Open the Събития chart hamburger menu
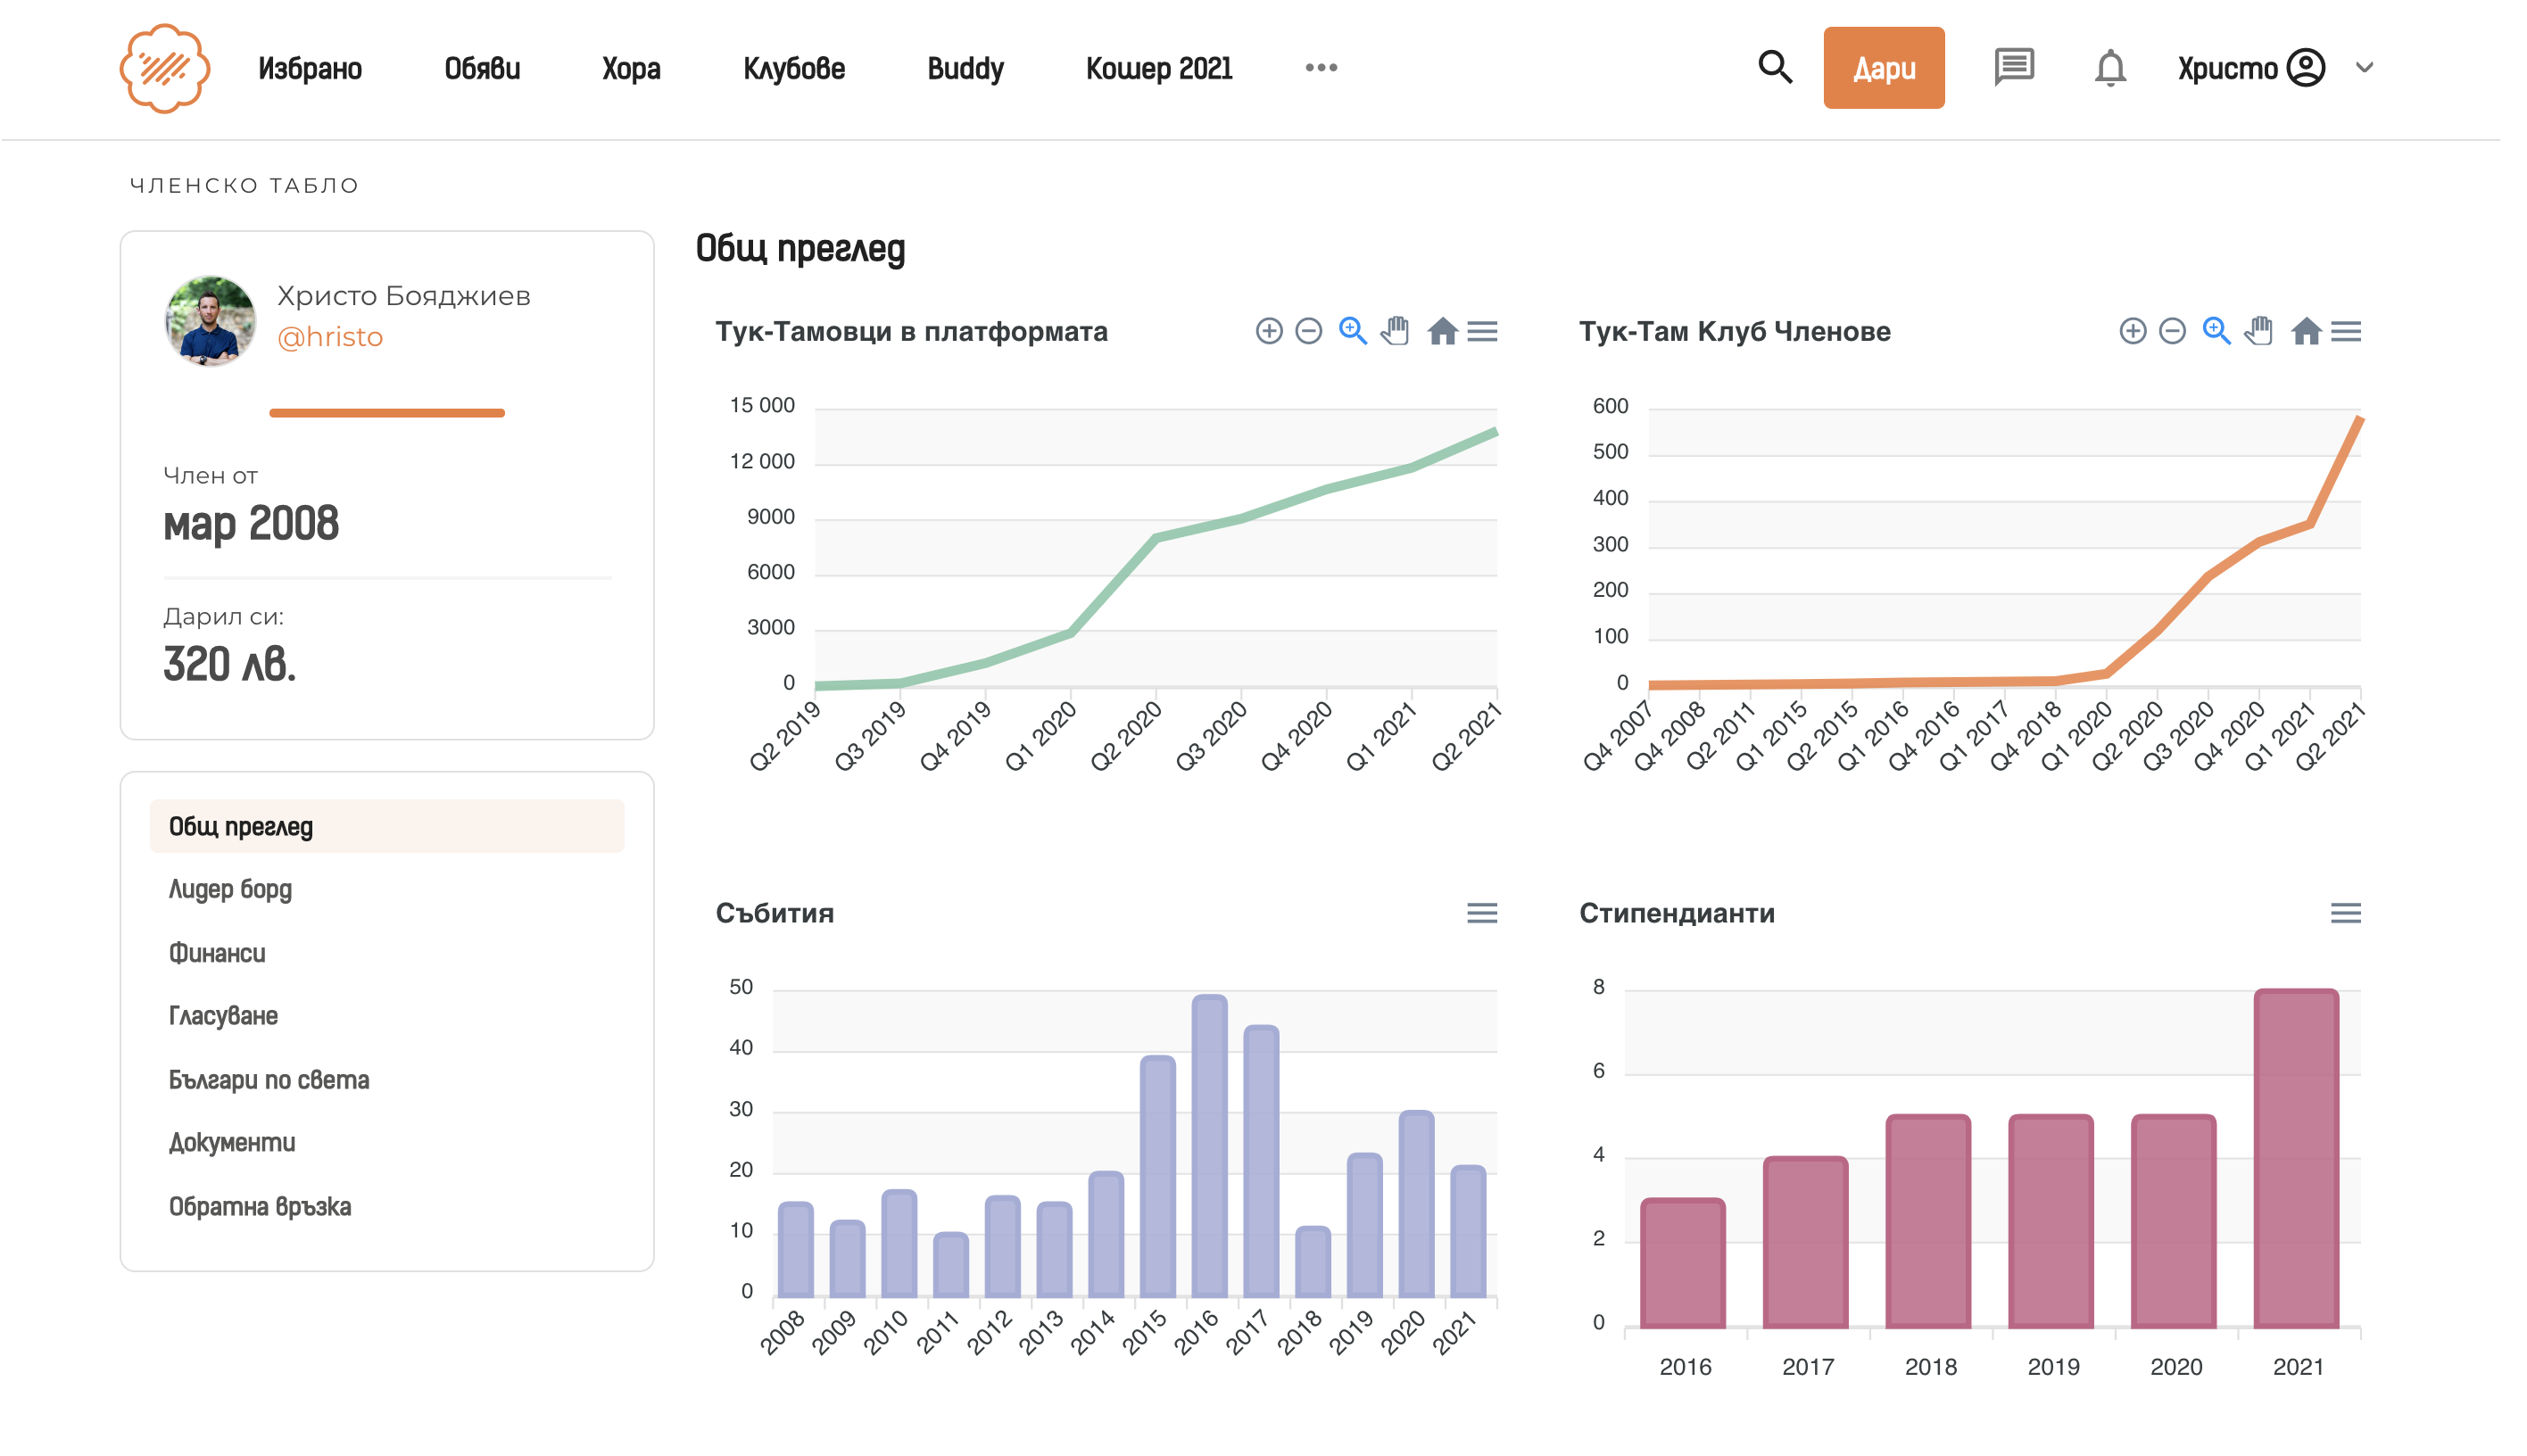This screenshot has width=2527, height=1456. [x=1481, y=913]
